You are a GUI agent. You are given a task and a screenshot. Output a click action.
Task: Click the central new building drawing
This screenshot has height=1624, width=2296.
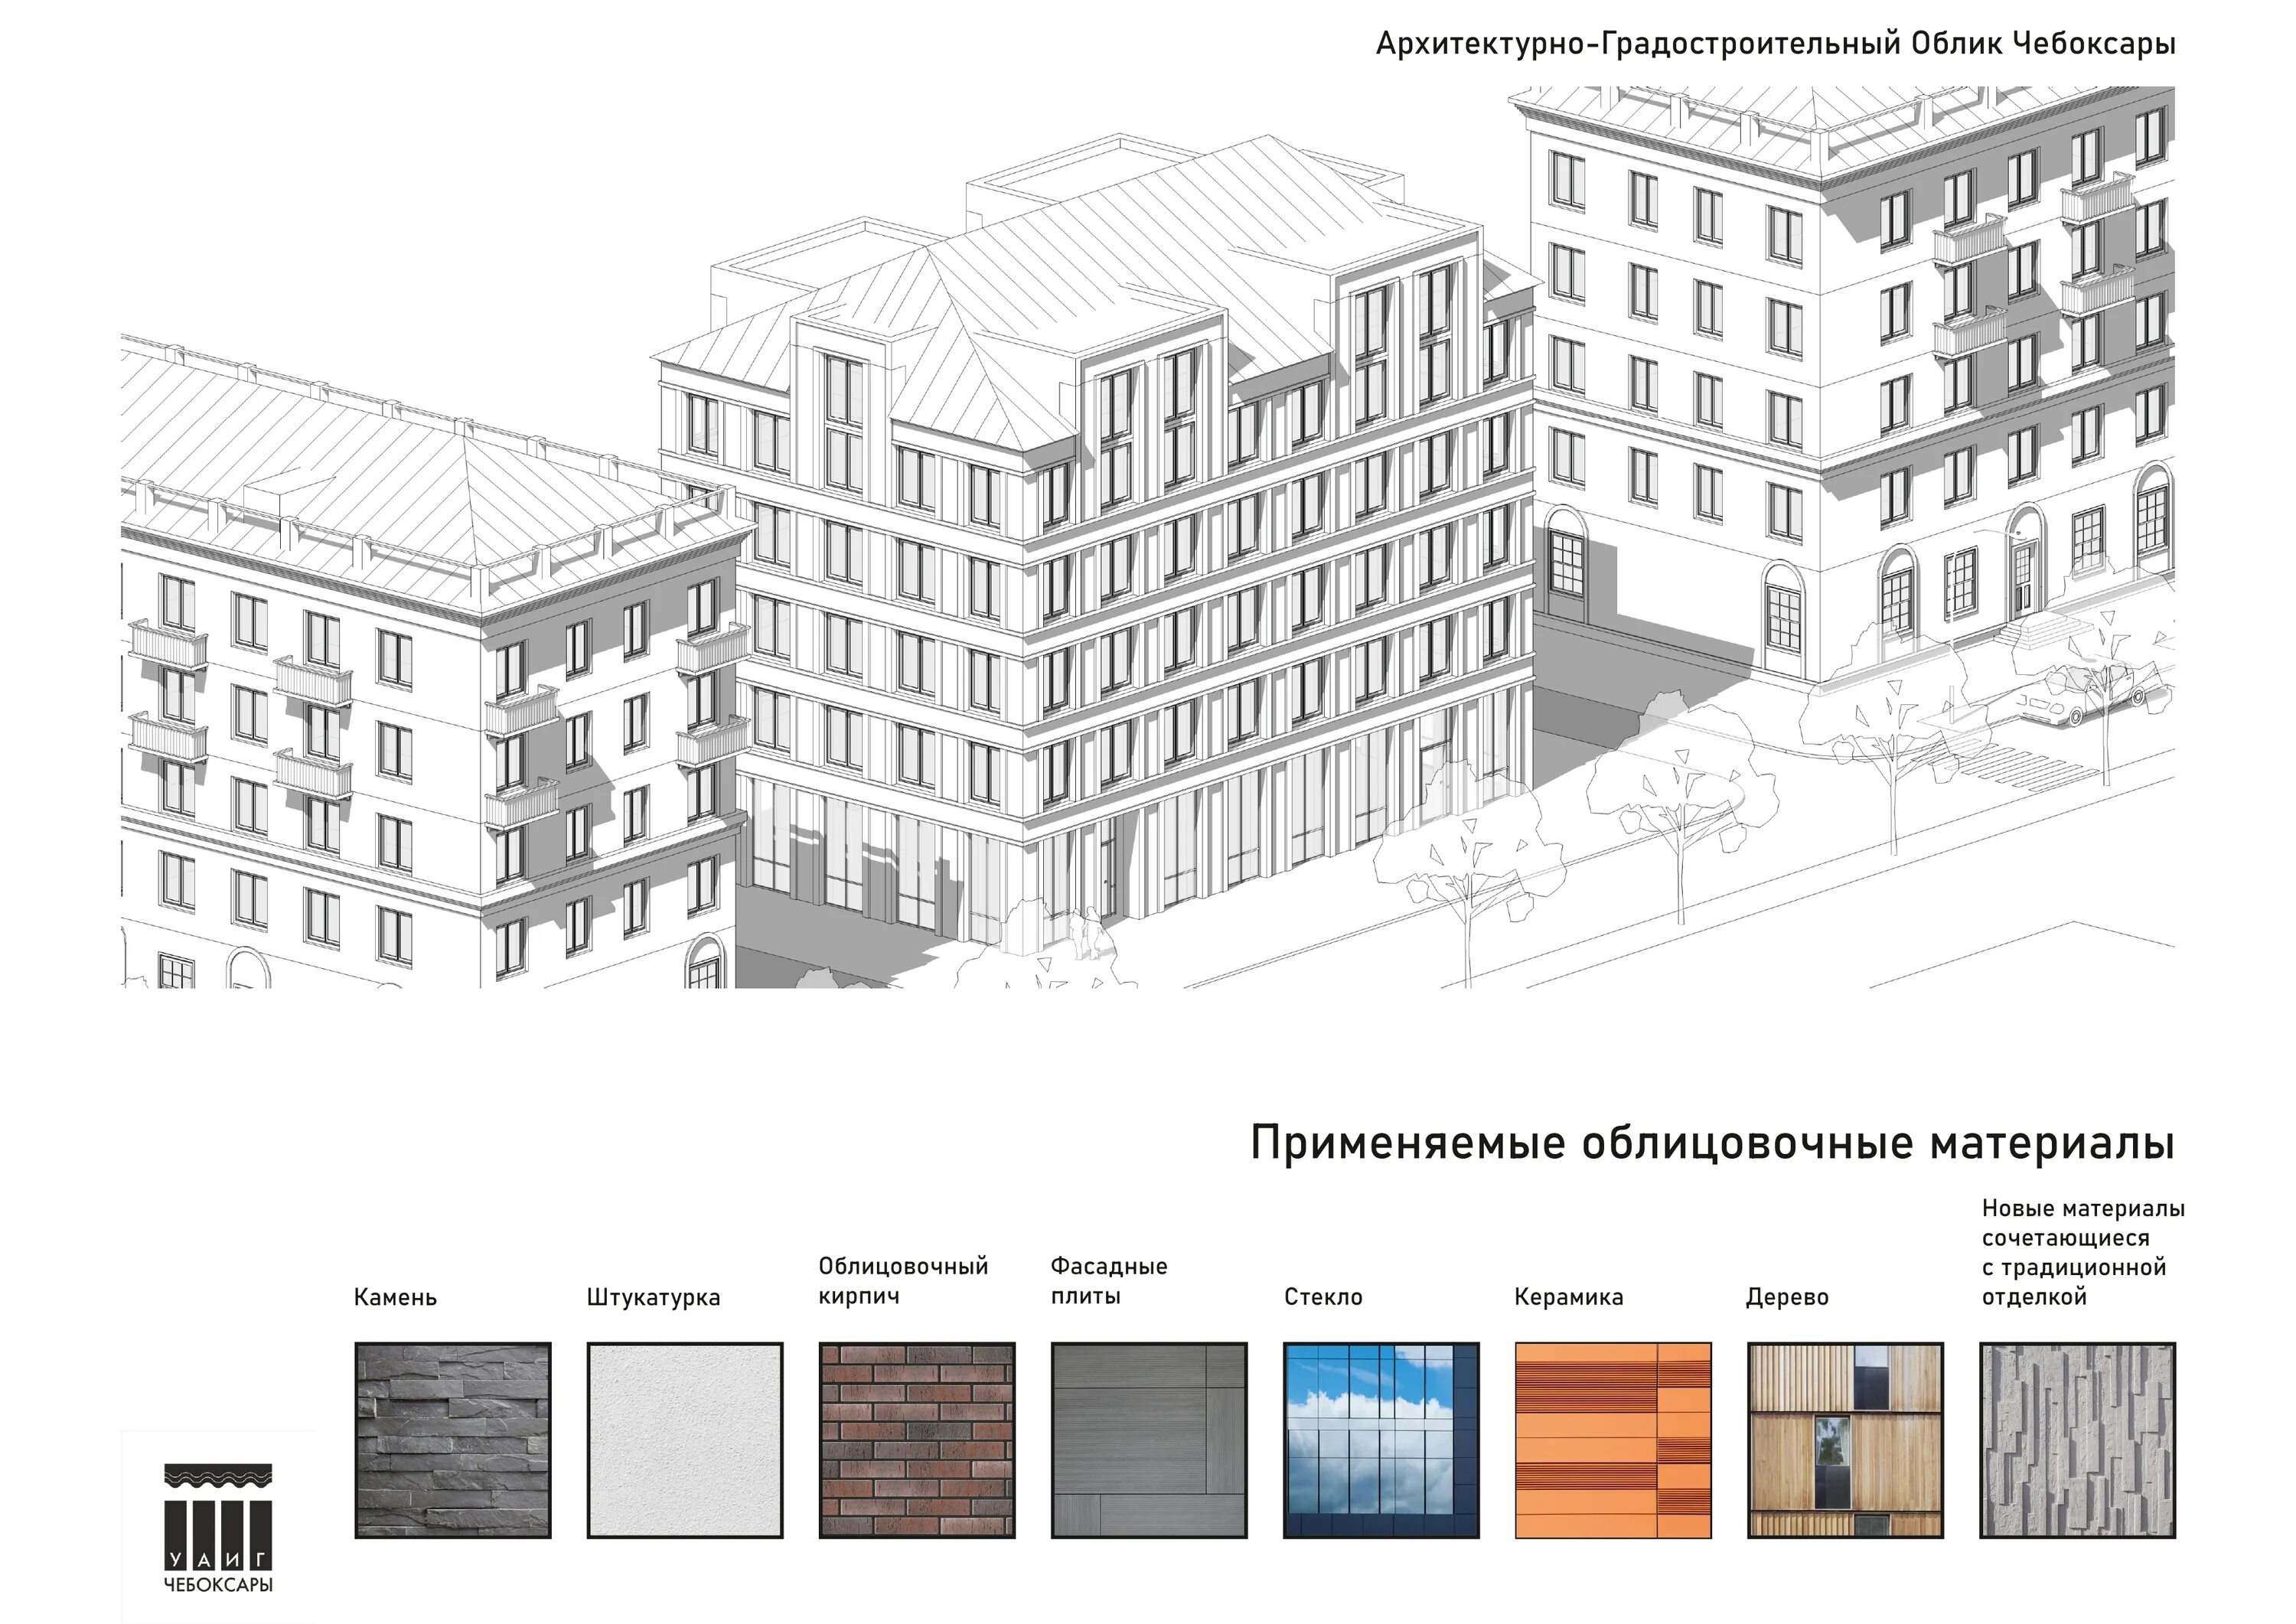click(x=1100, y=560)
